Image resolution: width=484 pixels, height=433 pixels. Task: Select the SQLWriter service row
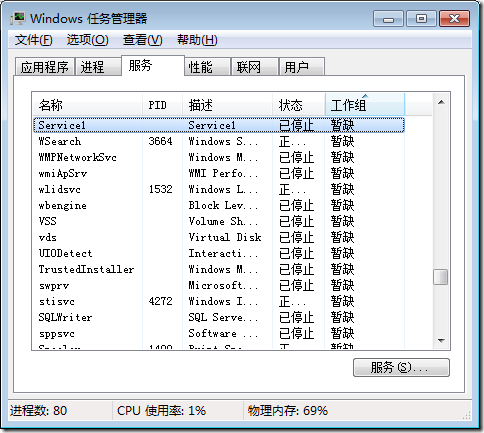(x=219, y=317)
